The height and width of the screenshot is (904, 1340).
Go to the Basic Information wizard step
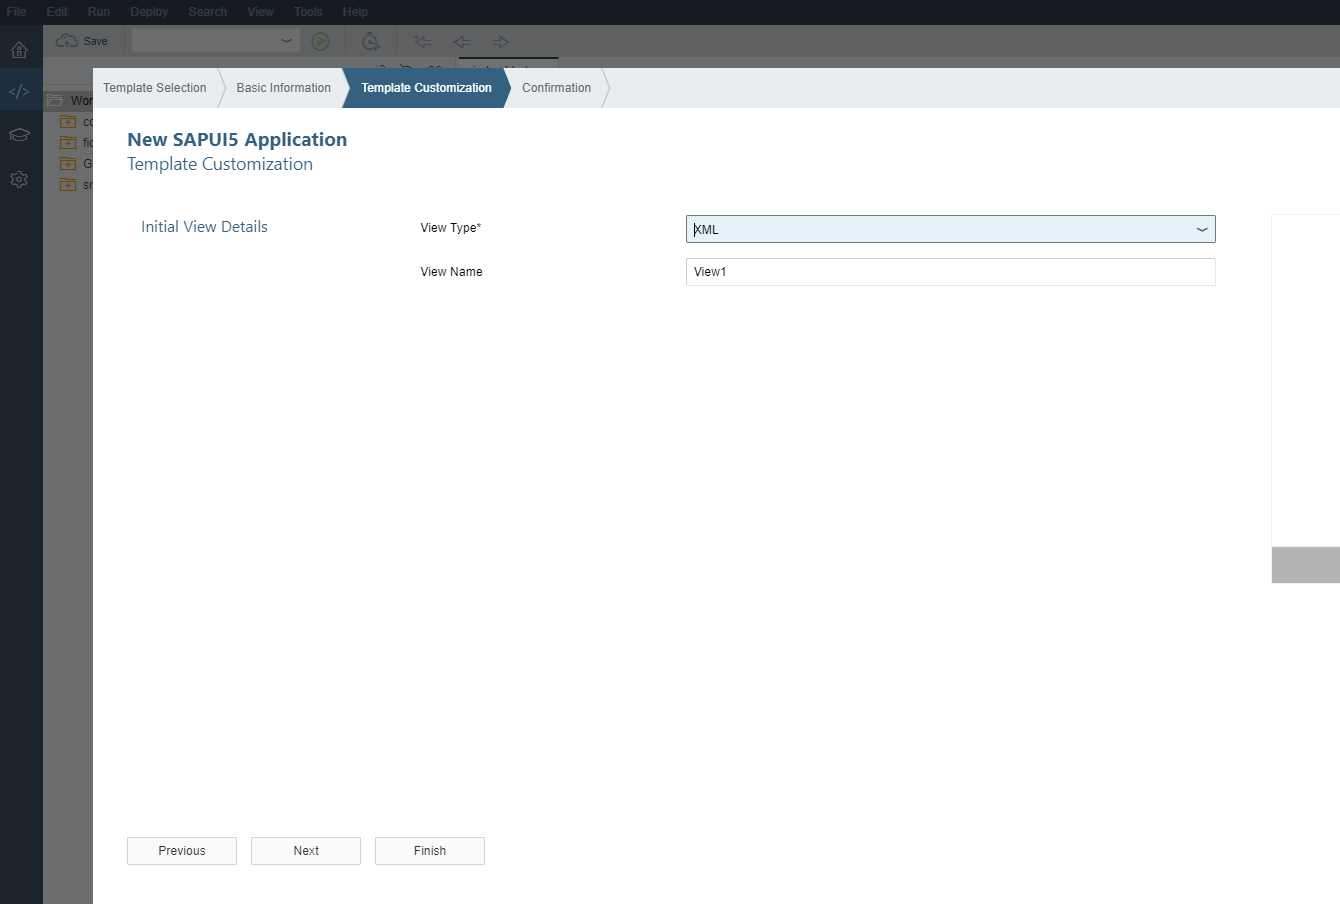pos(283,88)
